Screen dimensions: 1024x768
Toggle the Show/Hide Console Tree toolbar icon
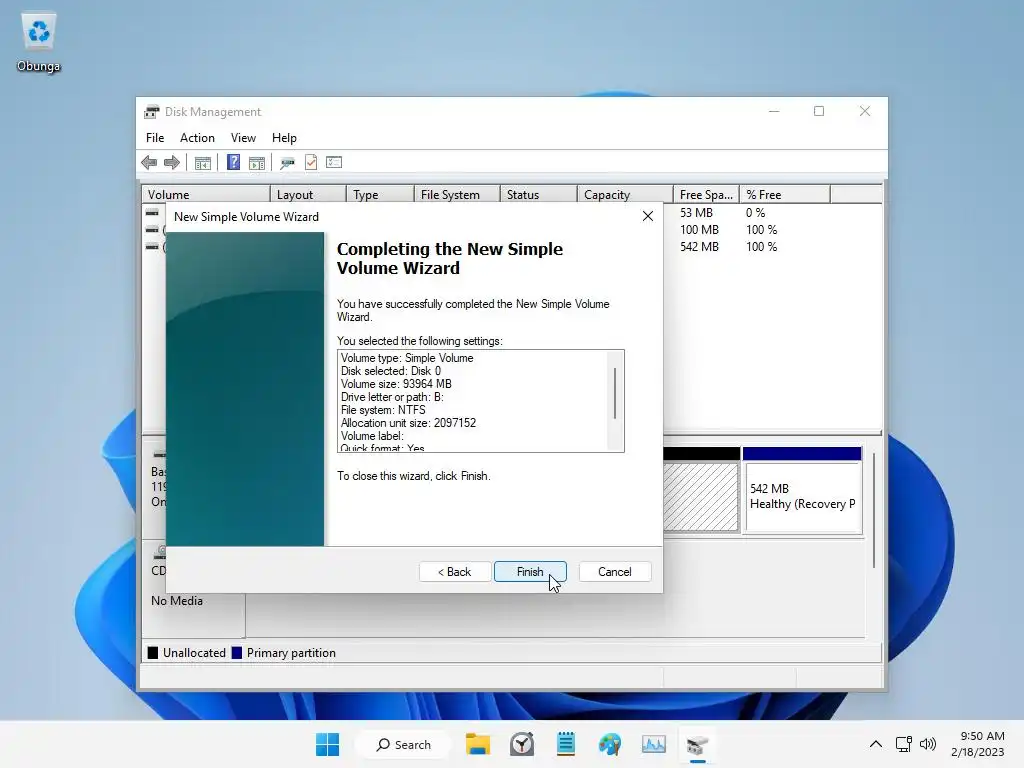pyautogui.click(x=202, y=163)
